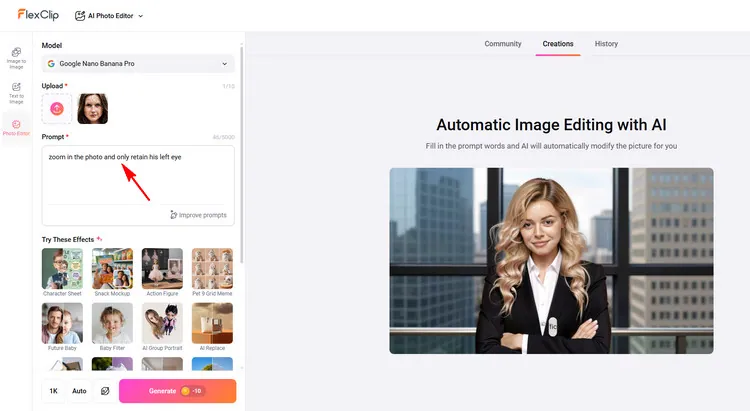Choose the Character Sheet effect
Viewport: 750px width, 411px height.
coord(62,270)
